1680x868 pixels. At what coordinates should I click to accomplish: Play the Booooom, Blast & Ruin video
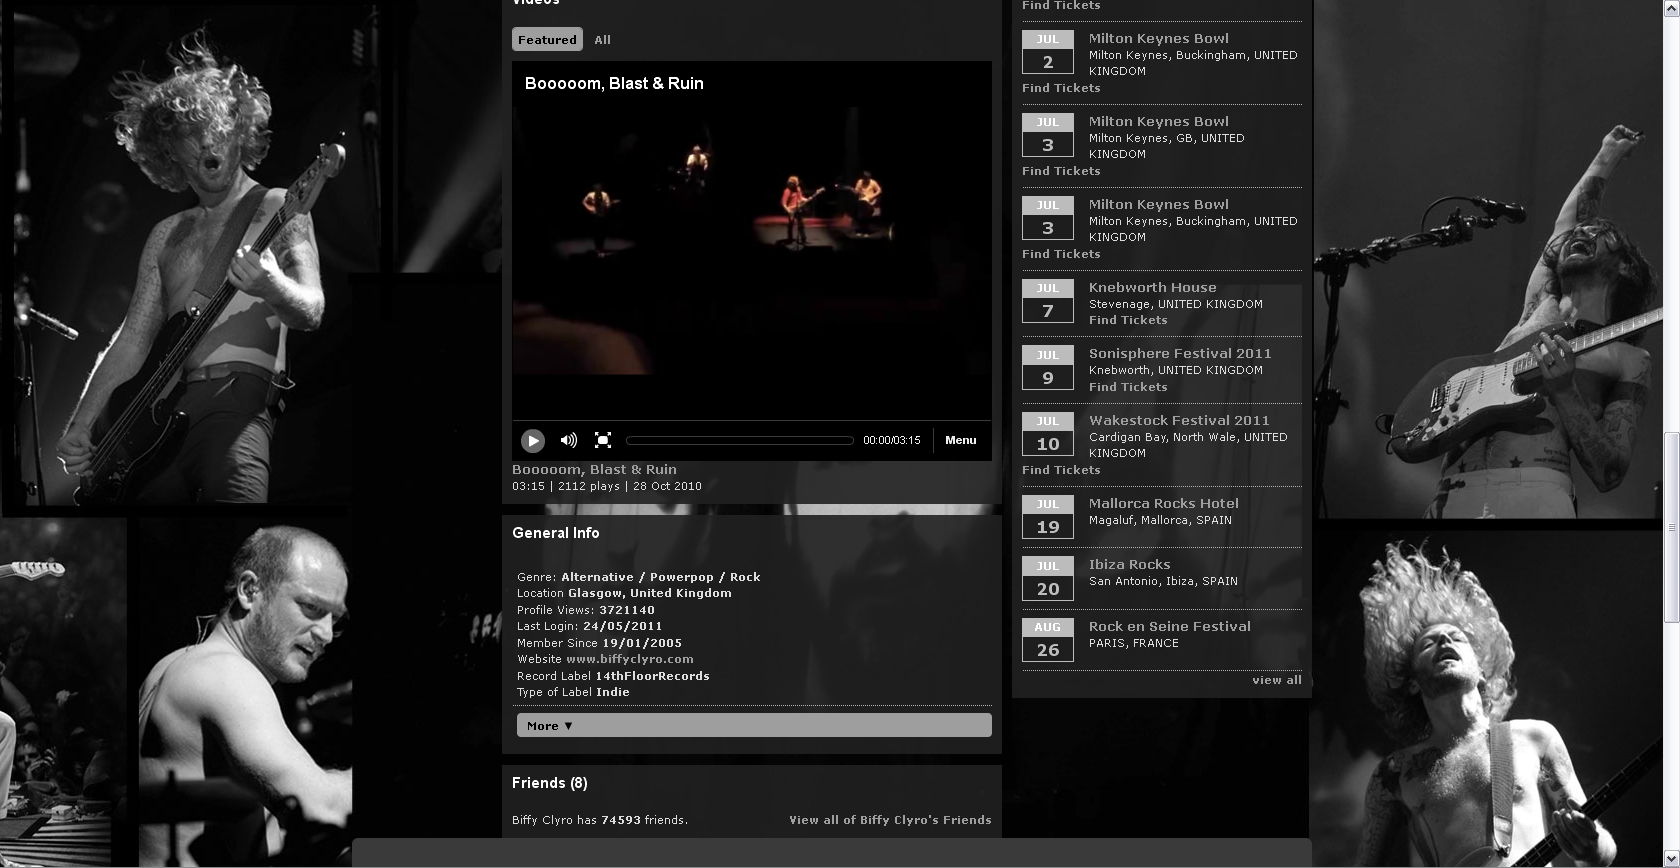tap(533, 440)
